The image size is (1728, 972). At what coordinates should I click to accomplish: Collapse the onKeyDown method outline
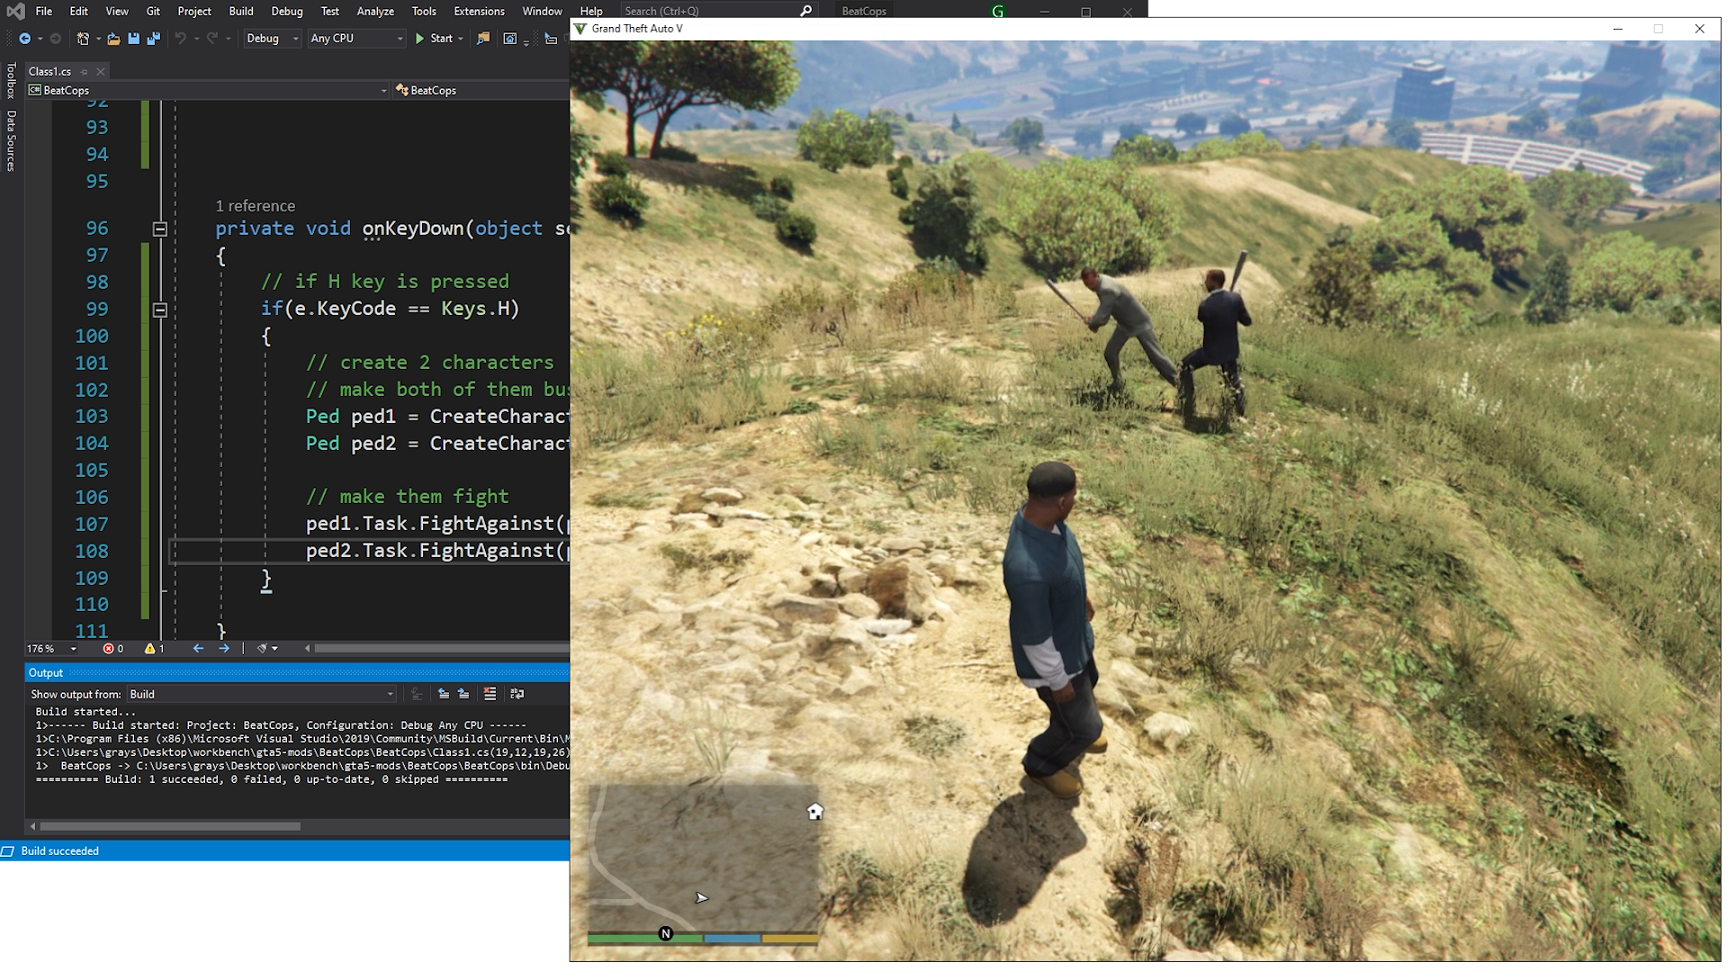coord(159,229)
